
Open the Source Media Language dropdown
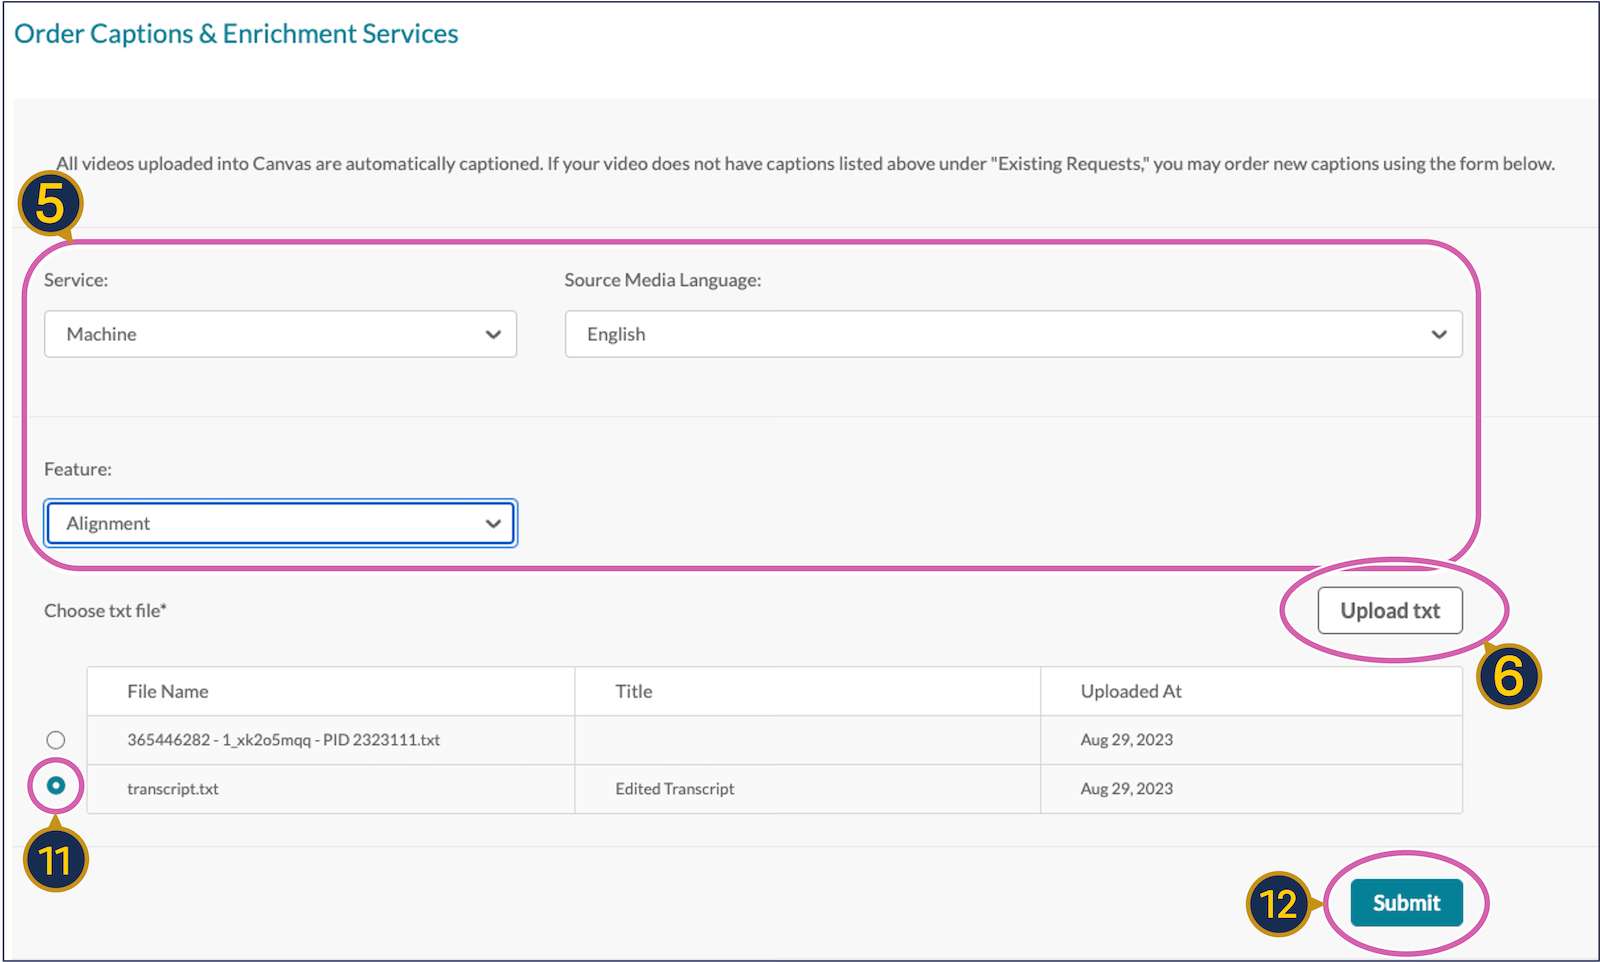point(1013,334)
